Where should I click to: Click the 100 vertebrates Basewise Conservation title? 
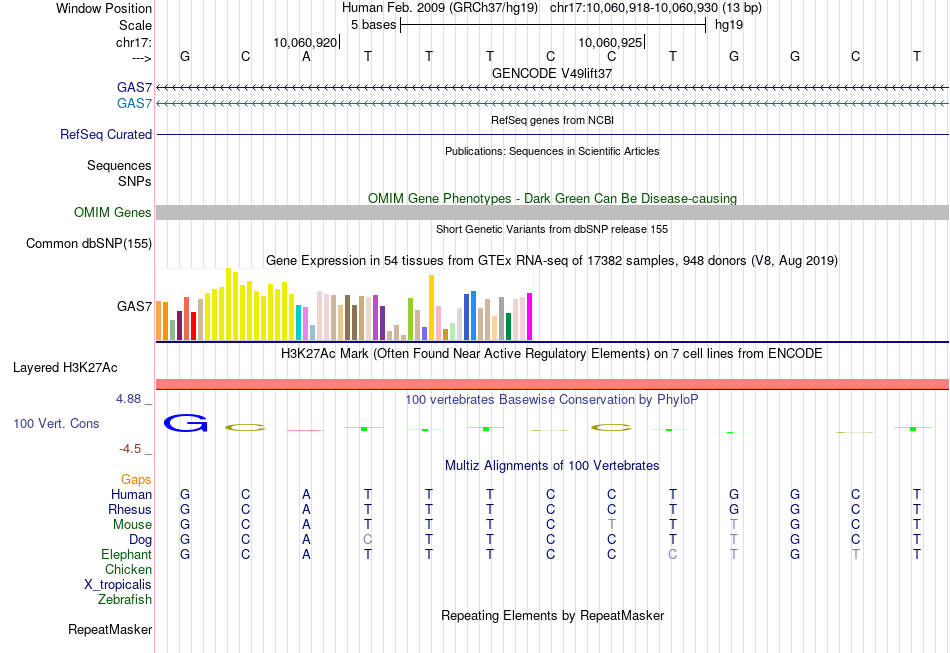click(x=552, y=400)
